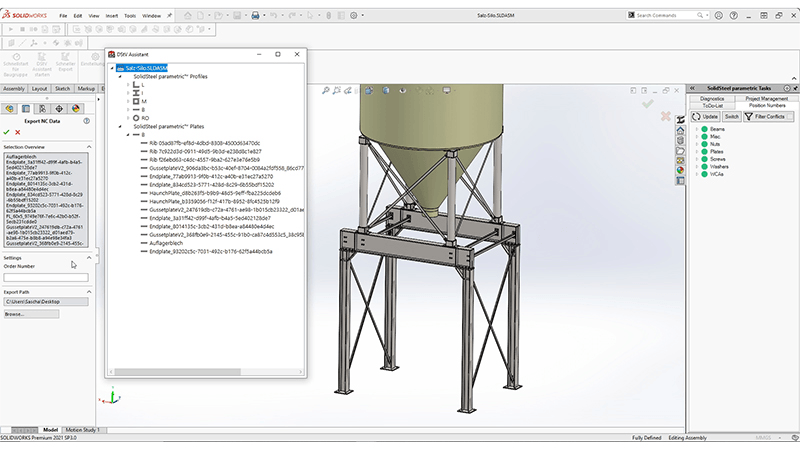Open the Insert menu
Viewport: 800px width, 450px height.
pyautogui.click(x=110, y=16)
